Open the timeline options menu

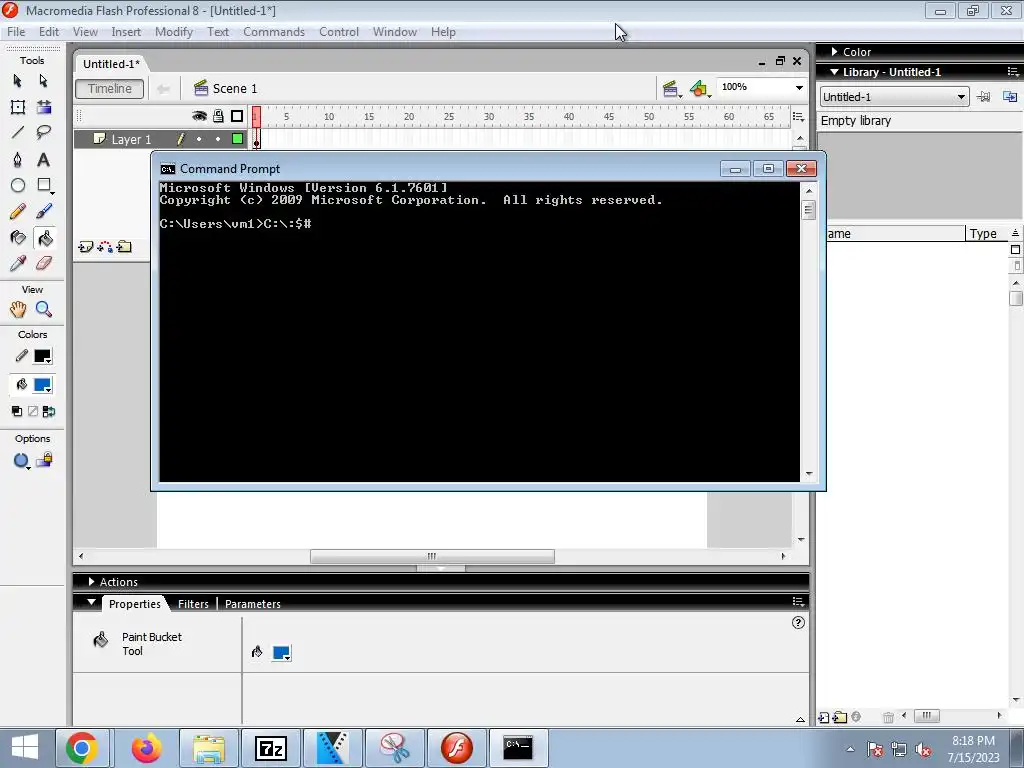point(798,116)
